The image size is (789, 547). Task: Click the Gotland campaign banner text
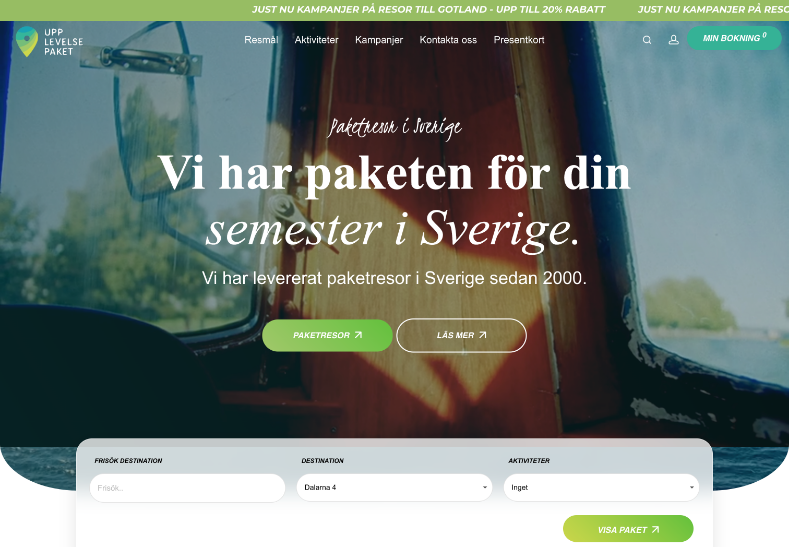[428, 10]
